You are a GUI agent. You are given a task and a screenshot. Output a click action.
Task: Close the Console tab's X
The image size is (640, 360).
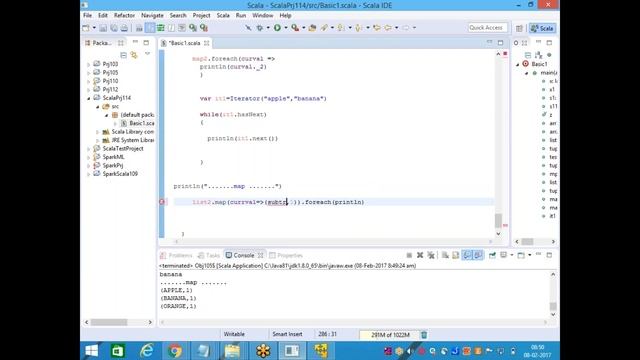pos(260,256)
